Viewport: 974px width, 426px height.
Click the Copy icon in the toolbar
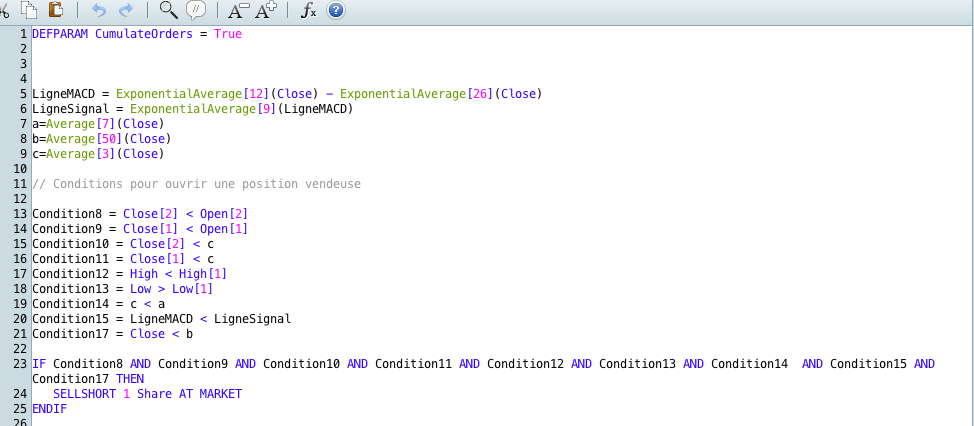[29, 9]
